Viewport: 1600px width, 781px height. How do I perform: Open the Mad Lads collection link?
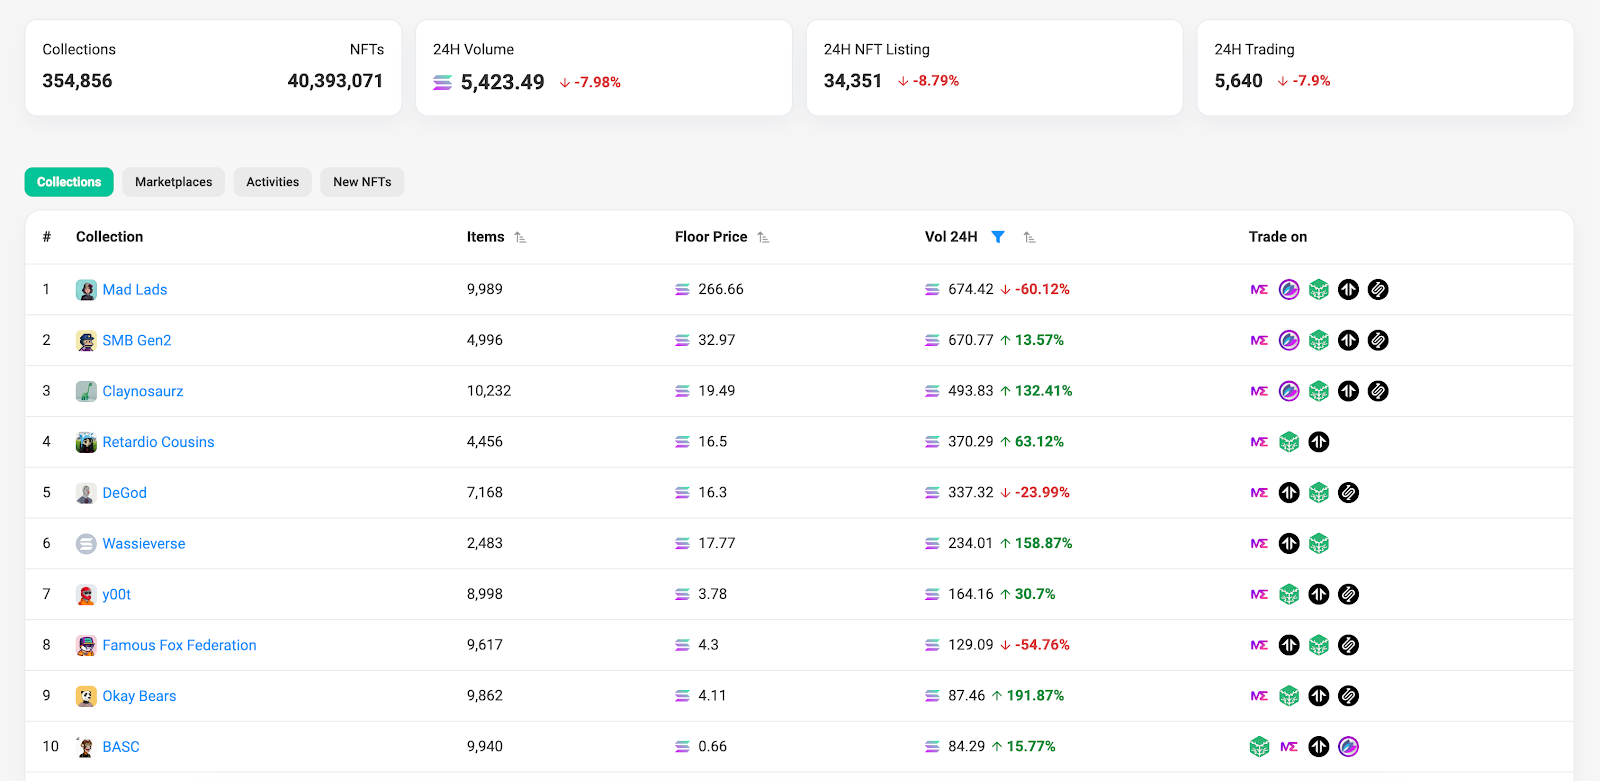click(135, 290)
